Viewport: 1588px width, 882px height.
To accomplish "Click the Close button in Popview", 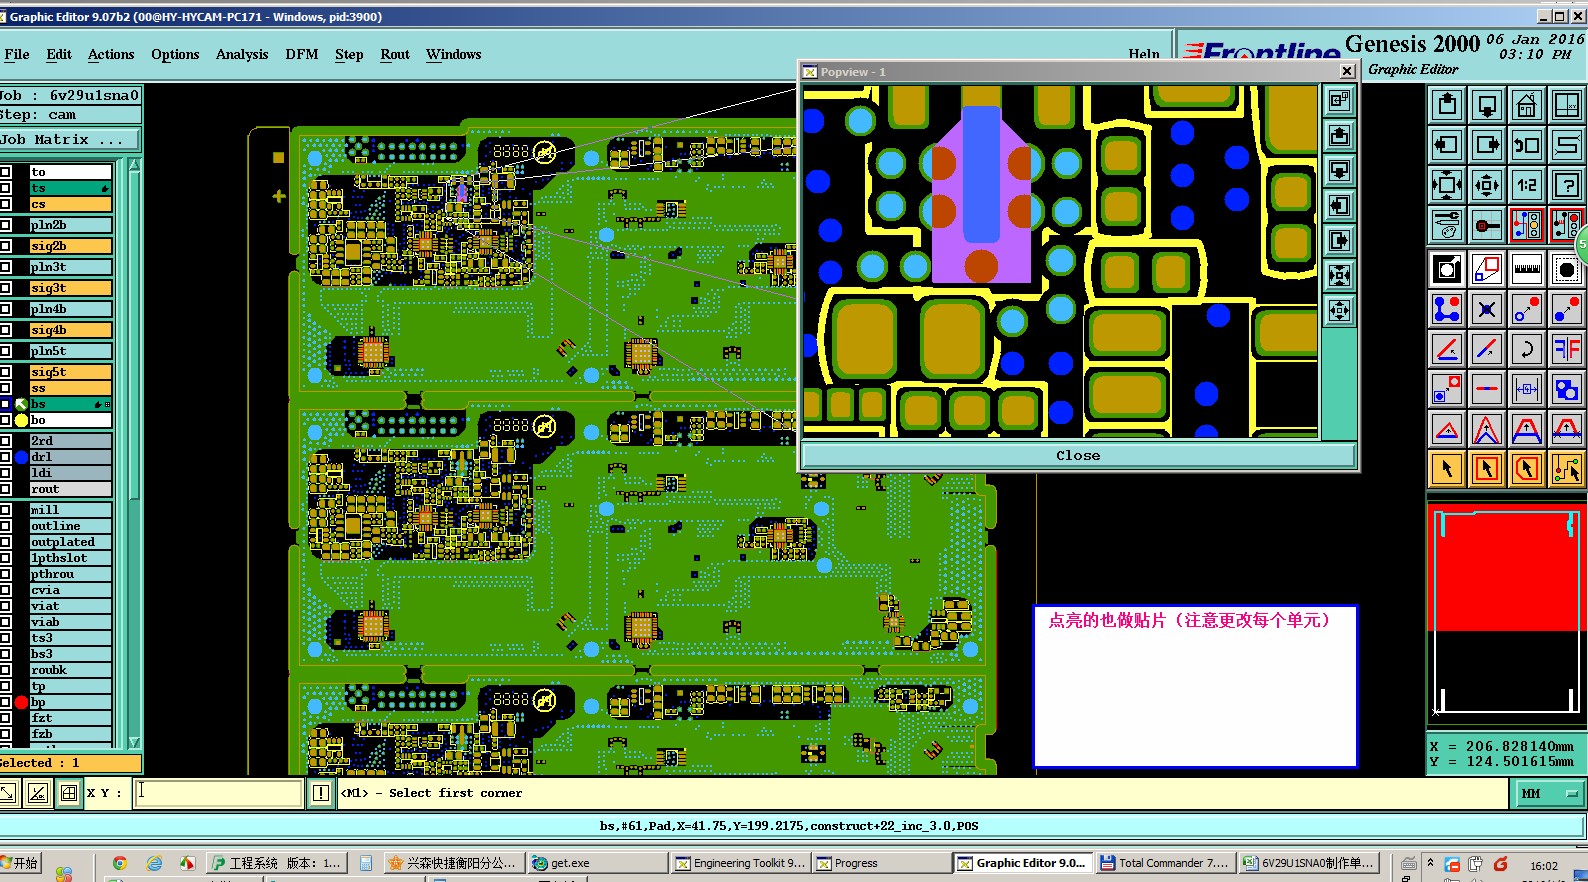I will tap(1078, 455).
